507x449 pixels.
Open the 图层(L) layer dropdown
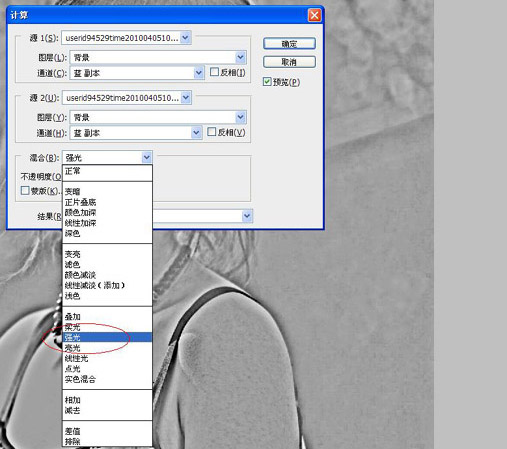tap(240, 57)
